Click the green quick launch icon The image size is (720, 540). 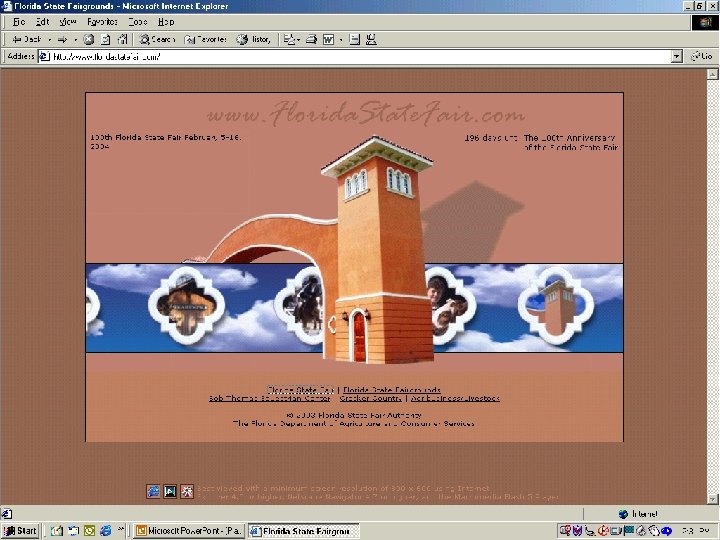(90, 531)
